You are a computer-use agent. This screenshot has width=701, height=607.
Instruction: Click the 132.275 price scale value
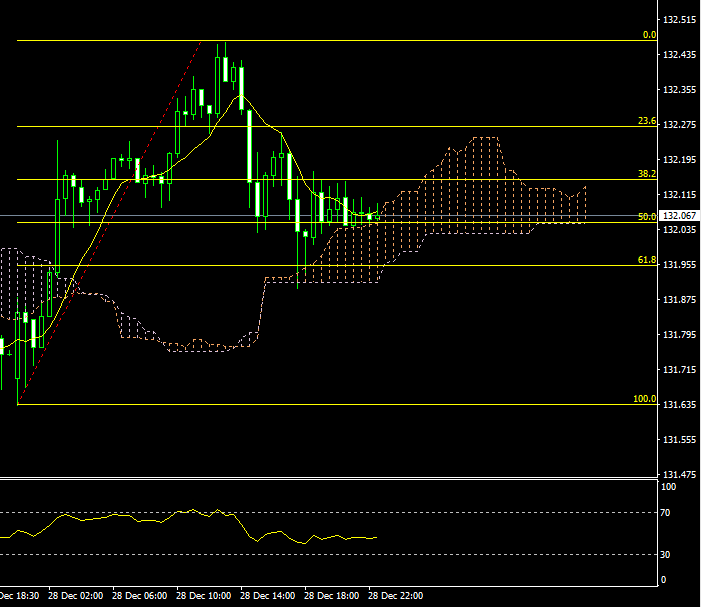coord(680,125)
